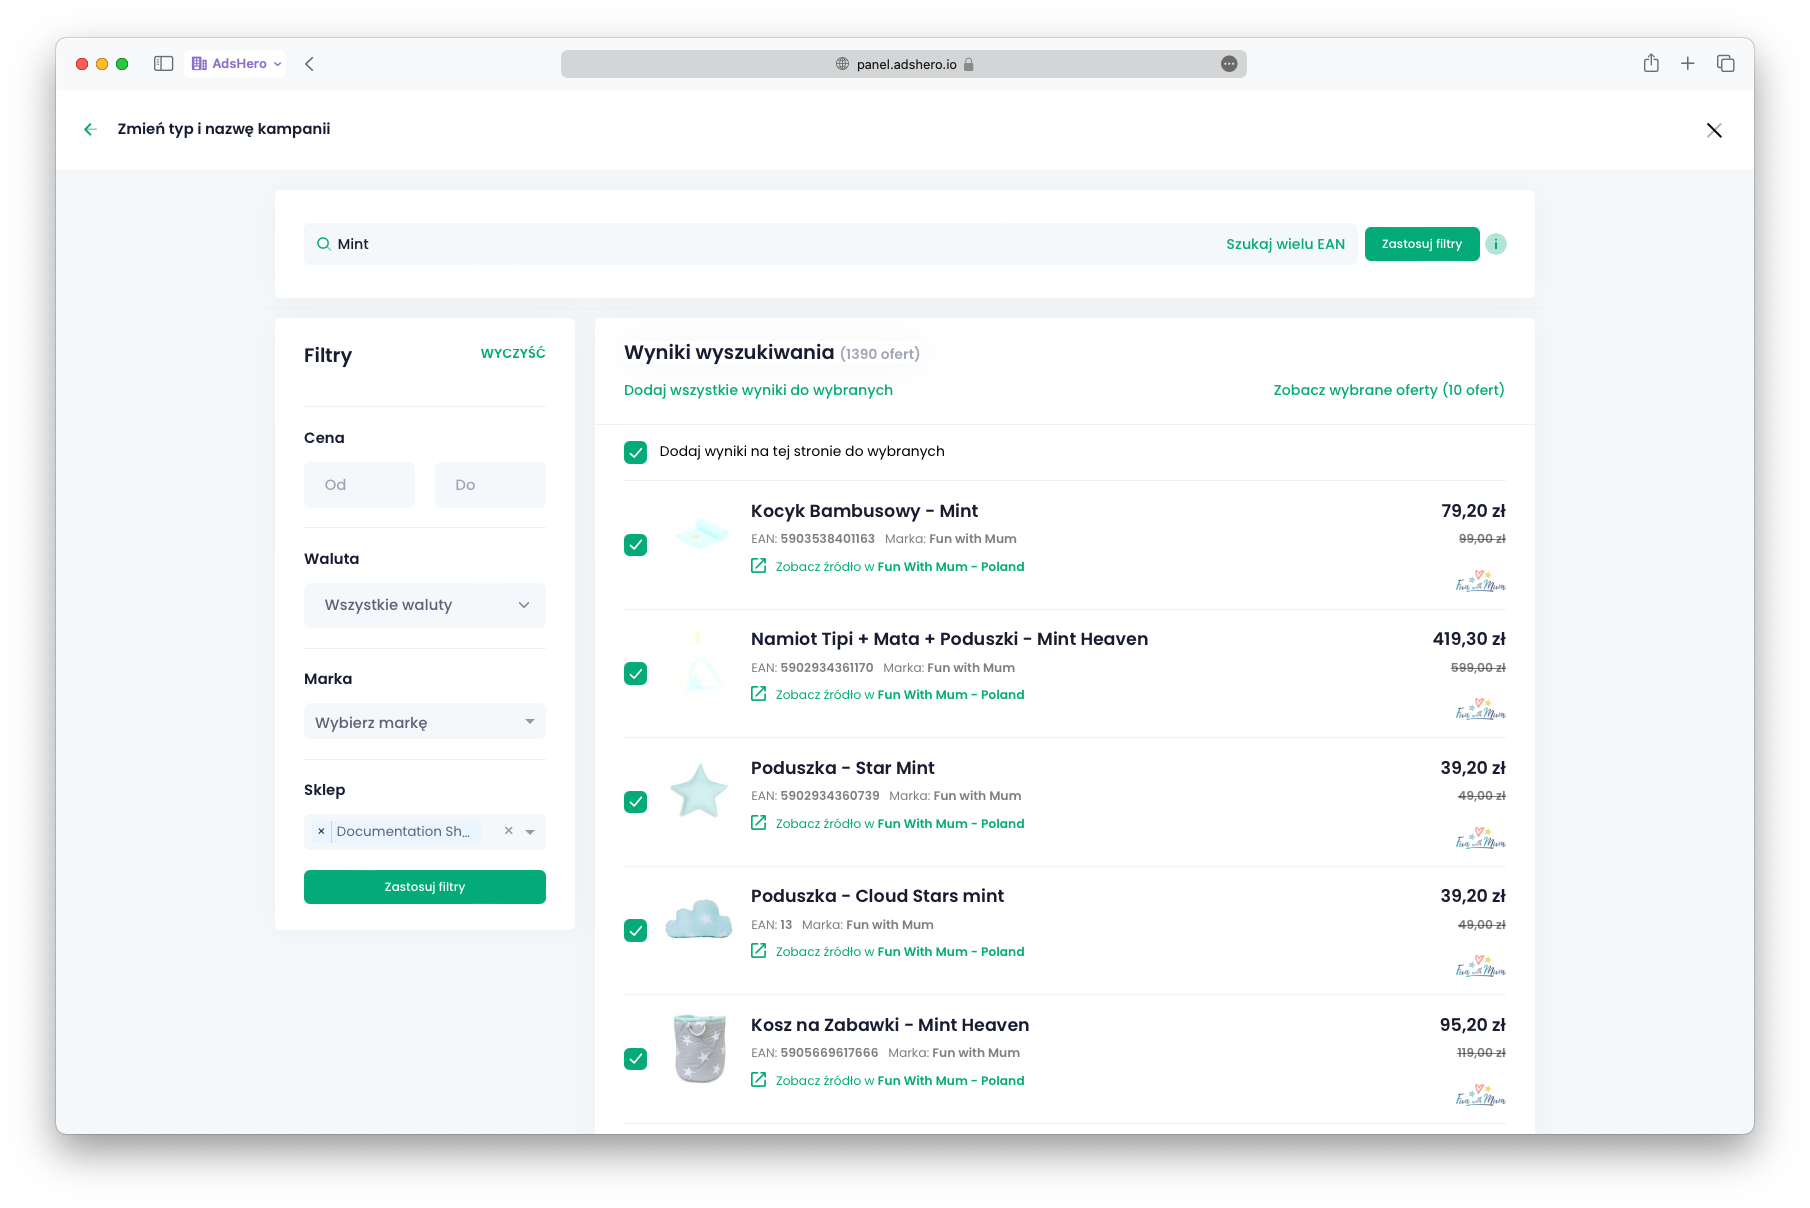
Task: Click the search magnifier icon
Action: coord(323,244)
